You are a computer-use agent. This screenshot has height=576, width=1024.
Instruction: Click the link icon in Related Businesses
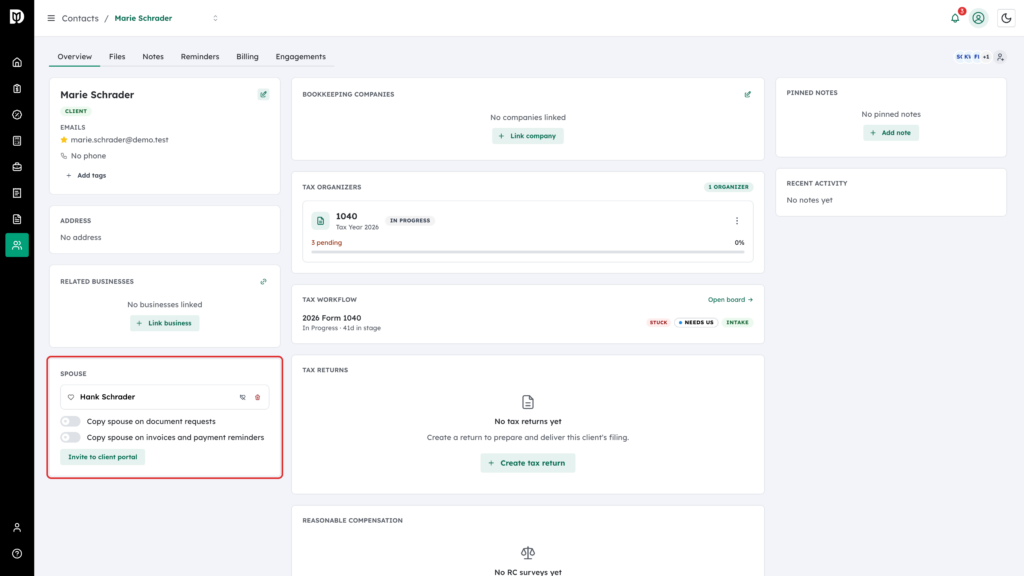coord(264,282)
